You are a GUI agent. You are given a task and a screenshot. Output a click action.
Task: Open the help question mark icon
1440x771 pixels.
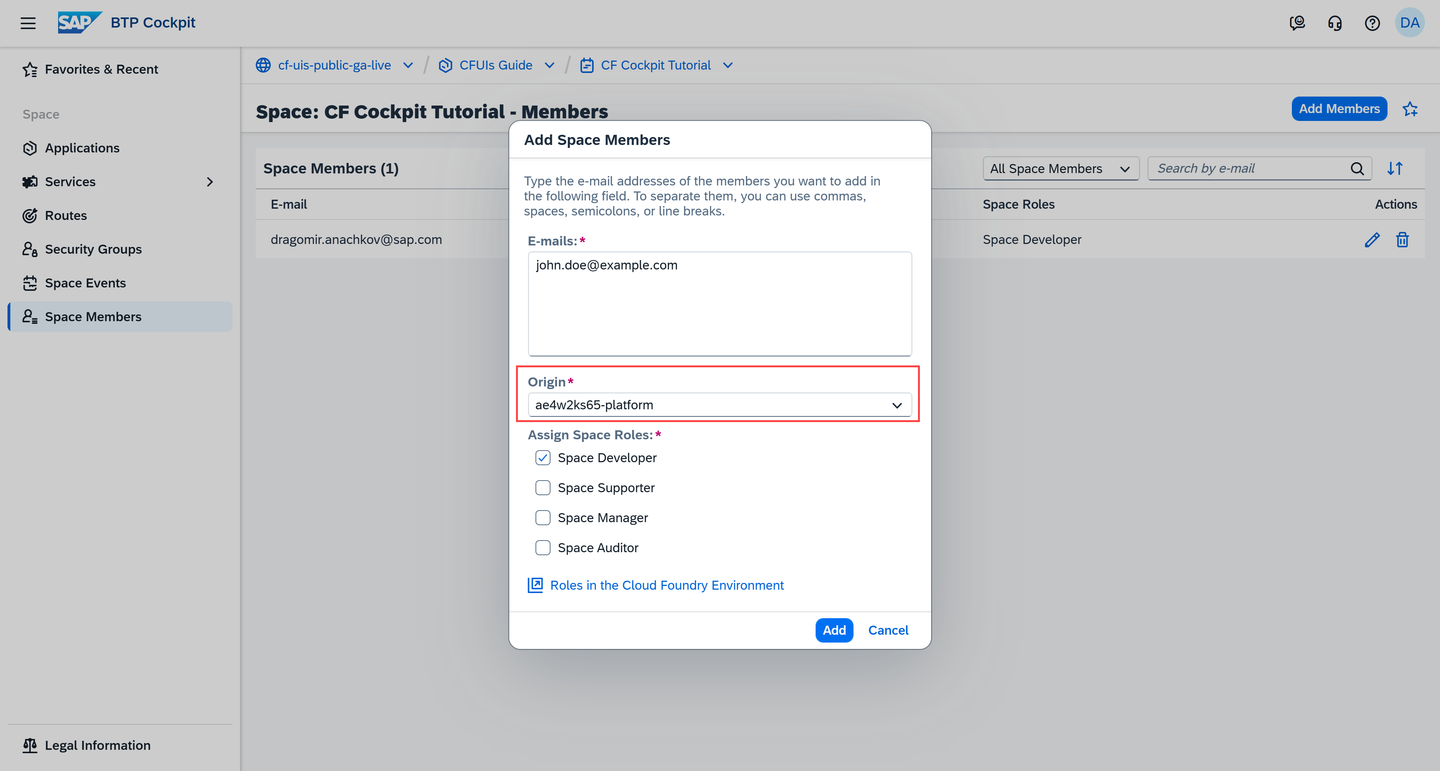1372,23
